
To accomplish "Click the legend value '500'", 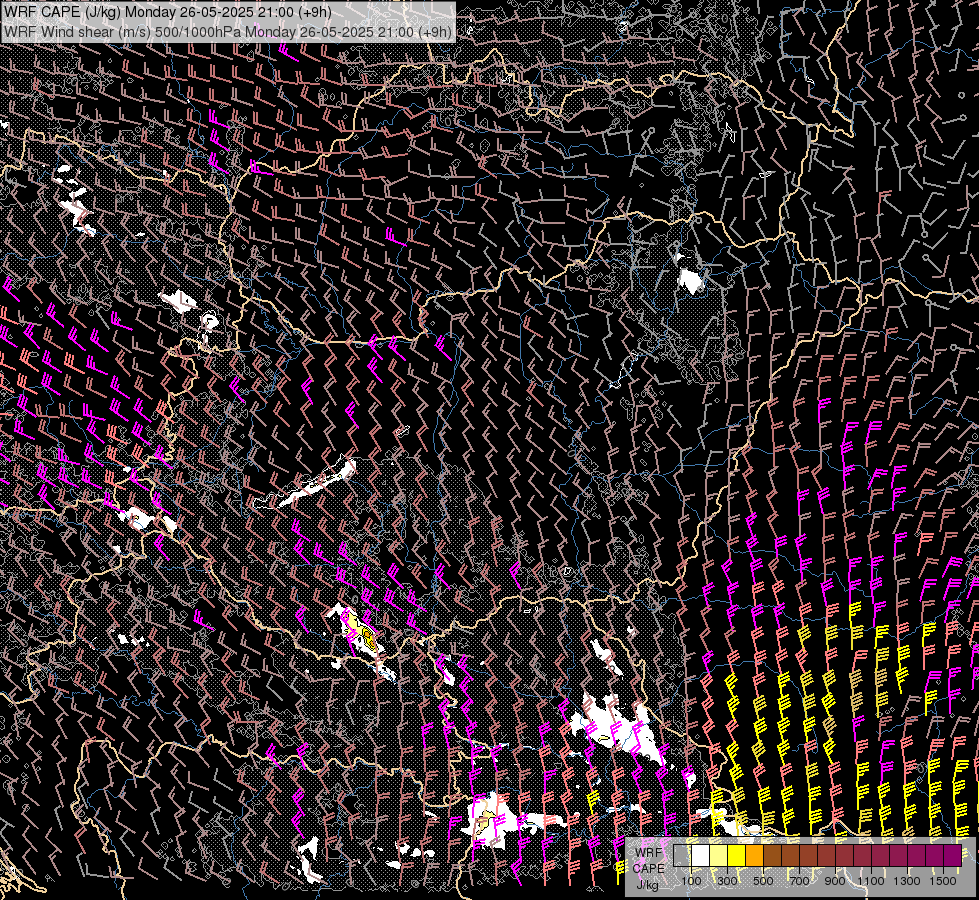I will coord(763,881).
